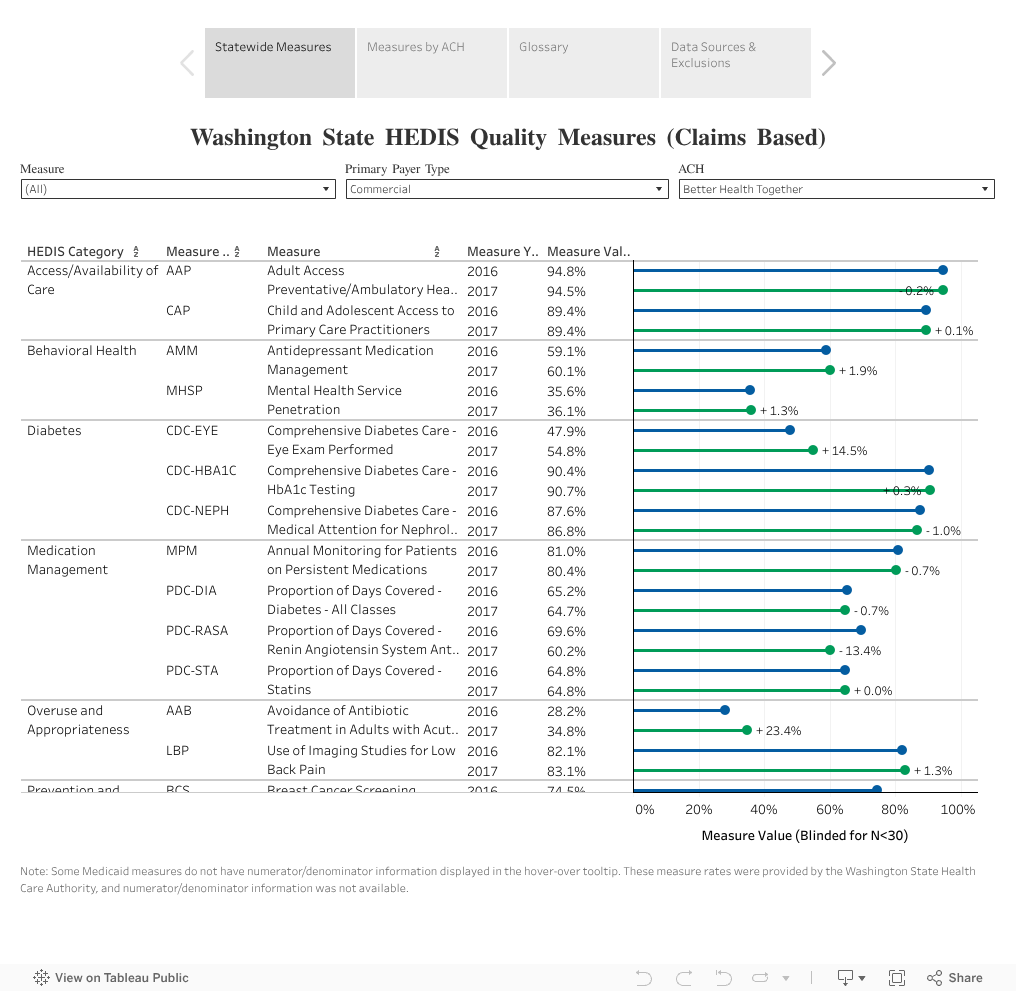
Task: Click the 2017 AAB green data point
Action: tap(747, 730)
